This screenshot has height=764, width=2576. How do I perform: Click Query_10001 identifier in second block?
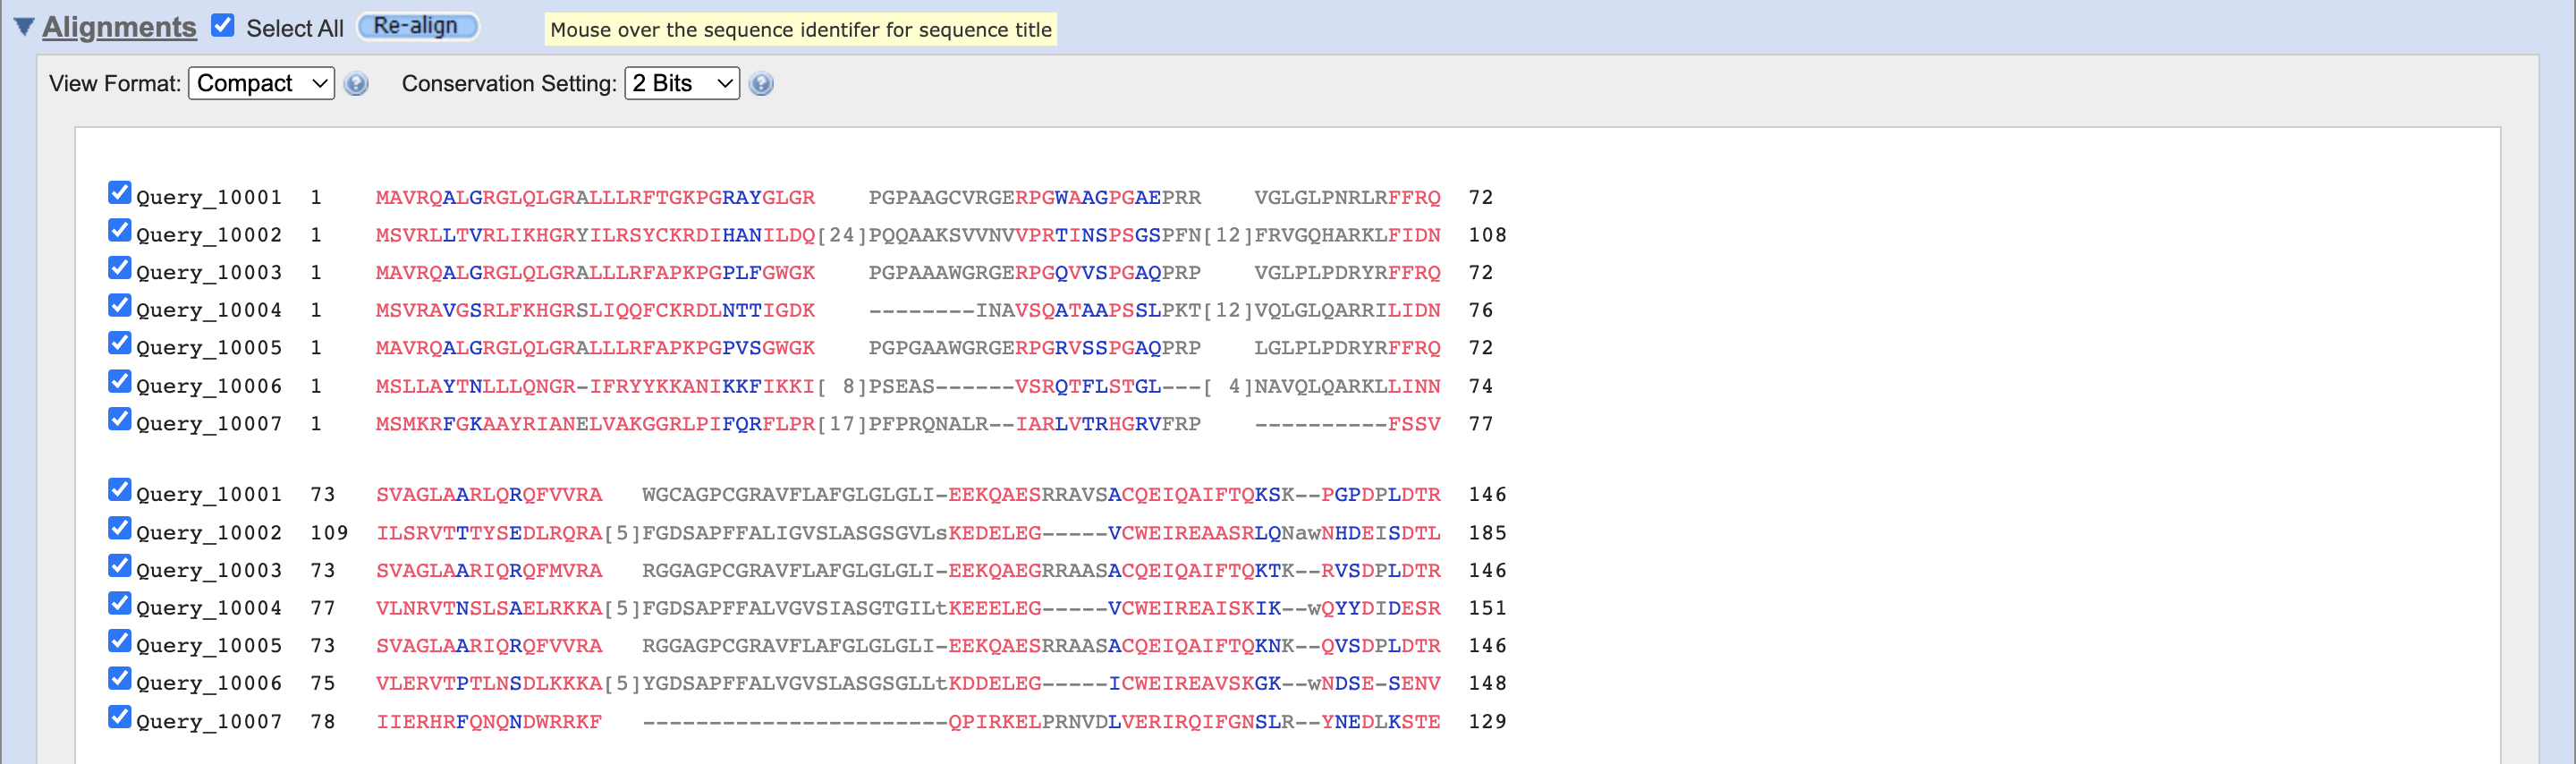tap(209, 495)
